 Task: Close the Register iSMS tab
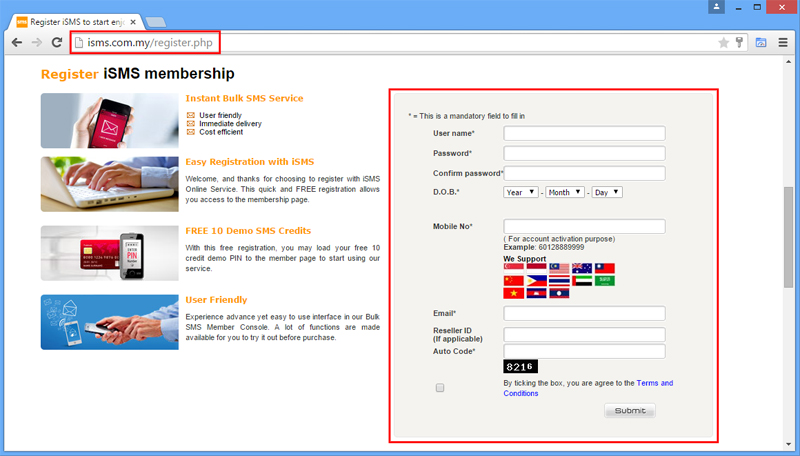pos(133,22)
